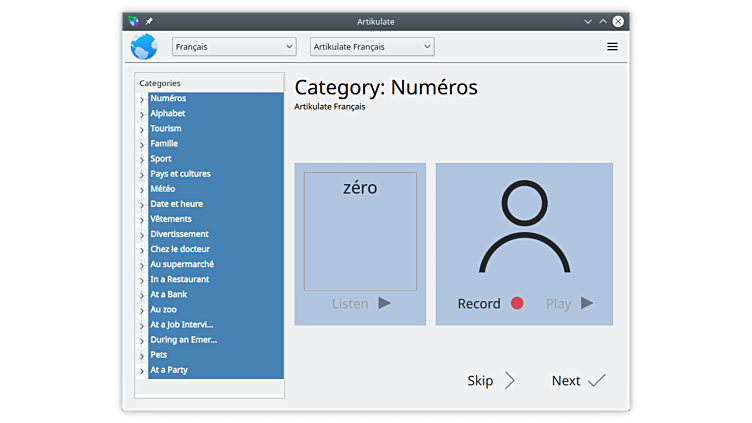Click the pin icon in title bar
Screen dimensions: 752x423
pos(149,21)
